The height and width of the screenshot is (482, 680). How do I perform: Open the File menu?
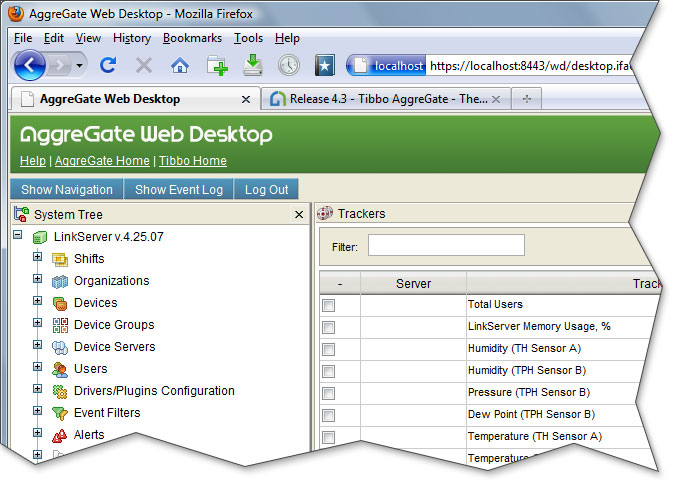point(23,38)
